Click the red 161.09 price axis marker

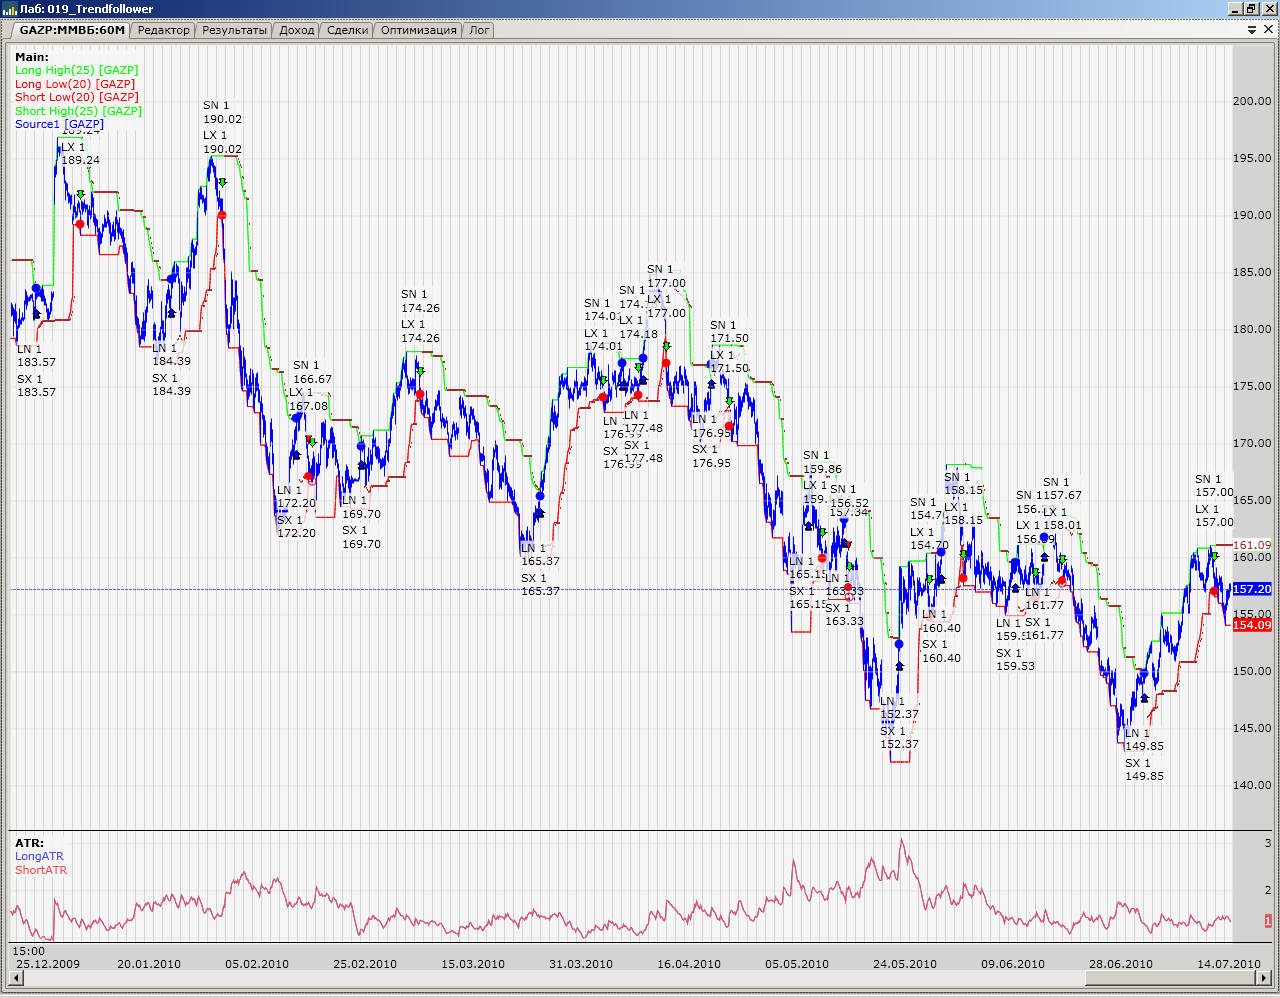(1252, 545)
